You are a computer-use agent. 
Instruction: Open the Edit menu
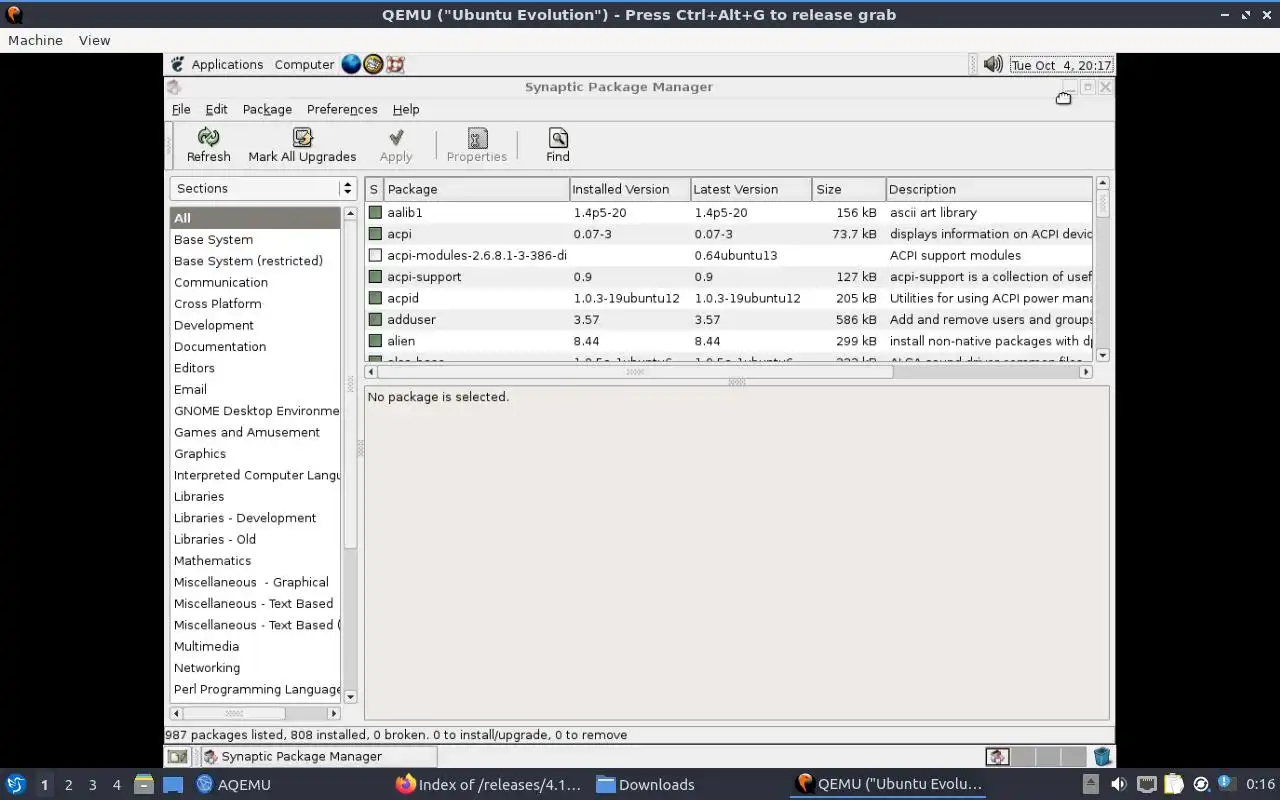[216, 109]
